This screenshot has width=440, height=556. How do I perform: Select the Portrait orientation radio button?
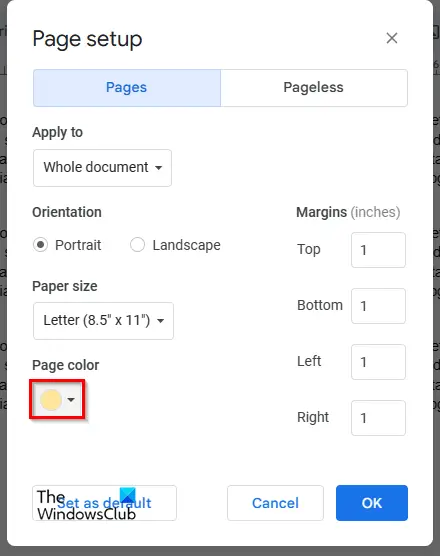(40, 245)
